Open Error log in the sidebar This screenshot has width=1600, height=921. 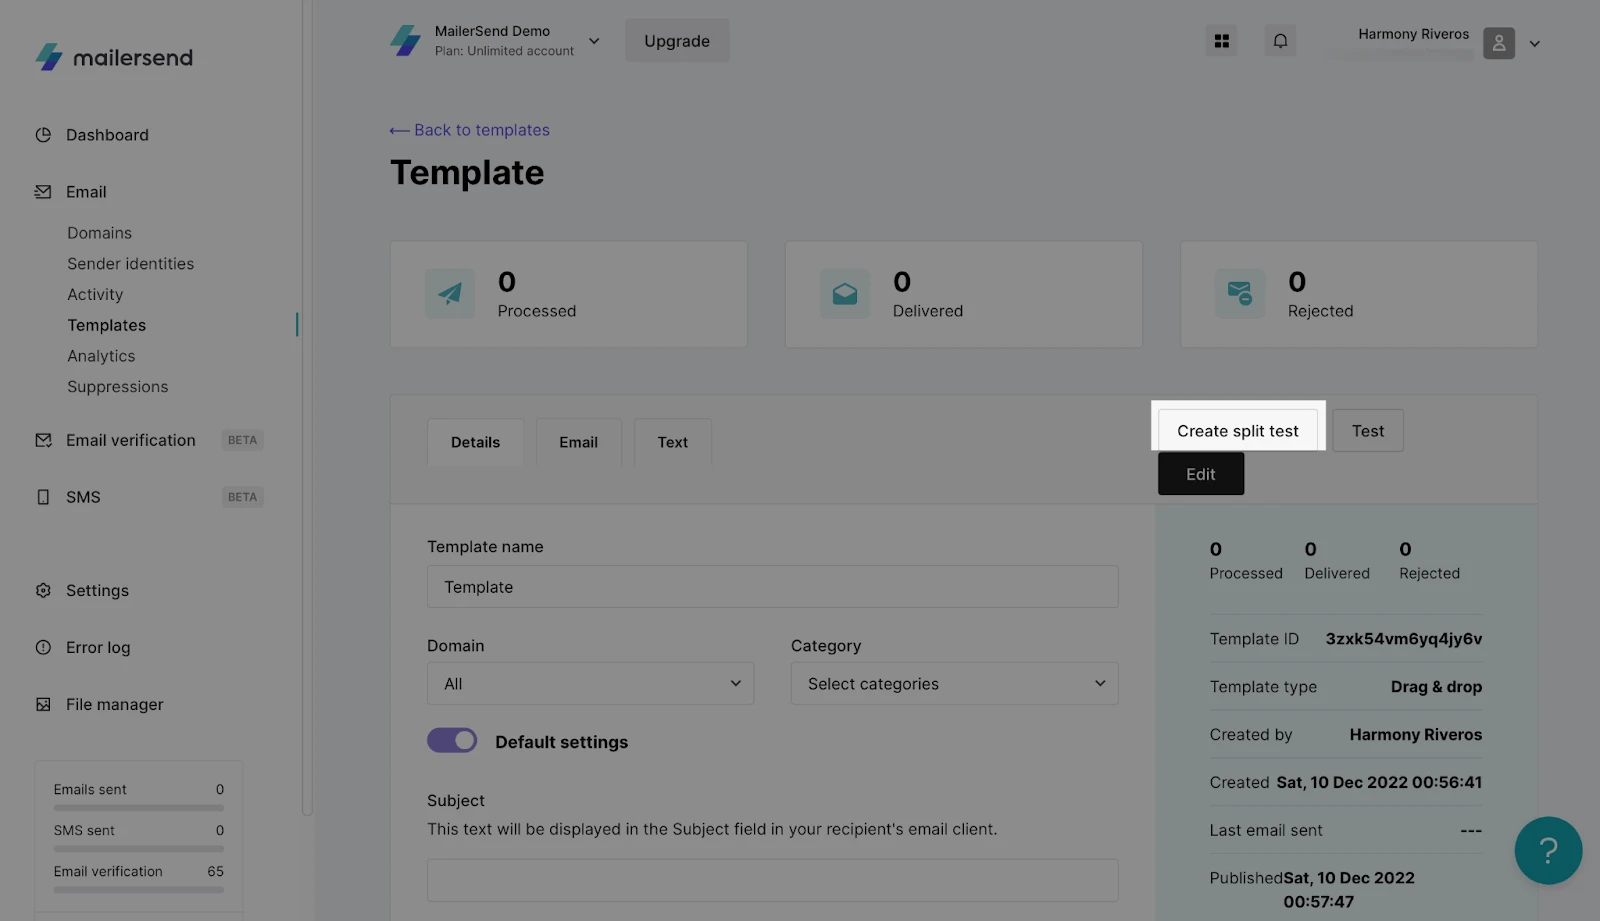[98, 648]
